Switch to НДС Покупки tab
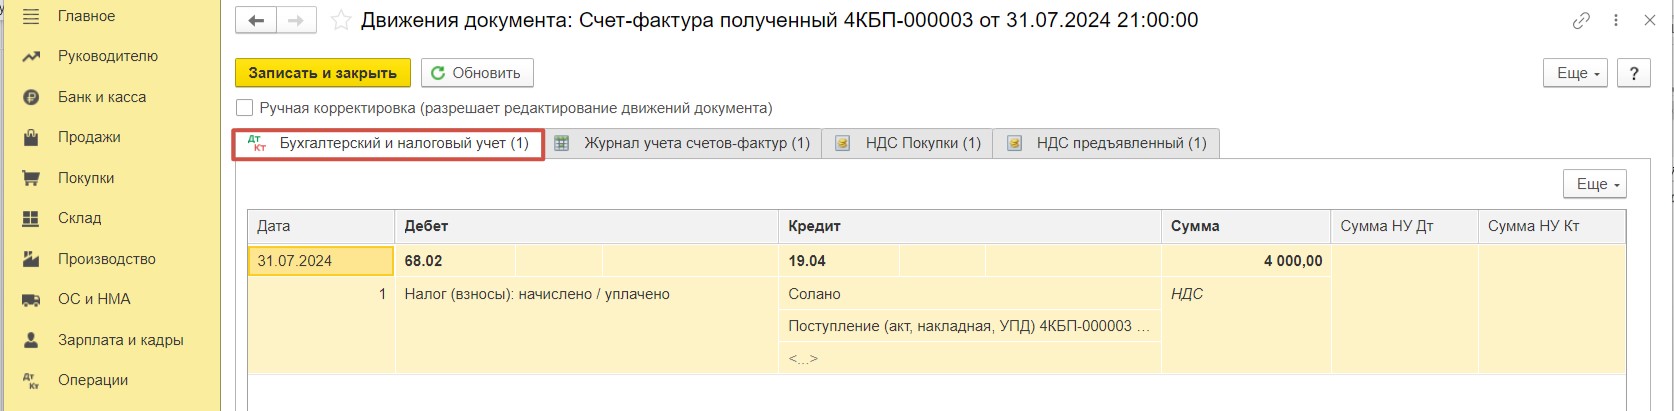The image size is (1674, 411). [908, 143]
